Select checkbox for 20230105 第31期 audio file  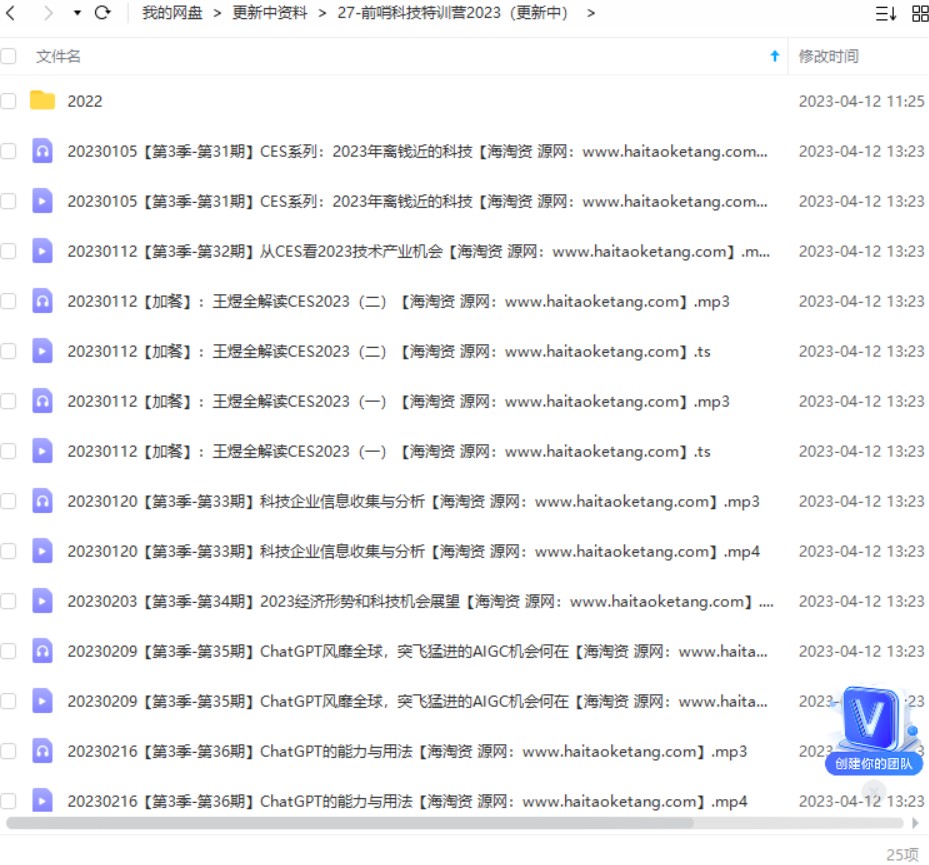[8, 151]
